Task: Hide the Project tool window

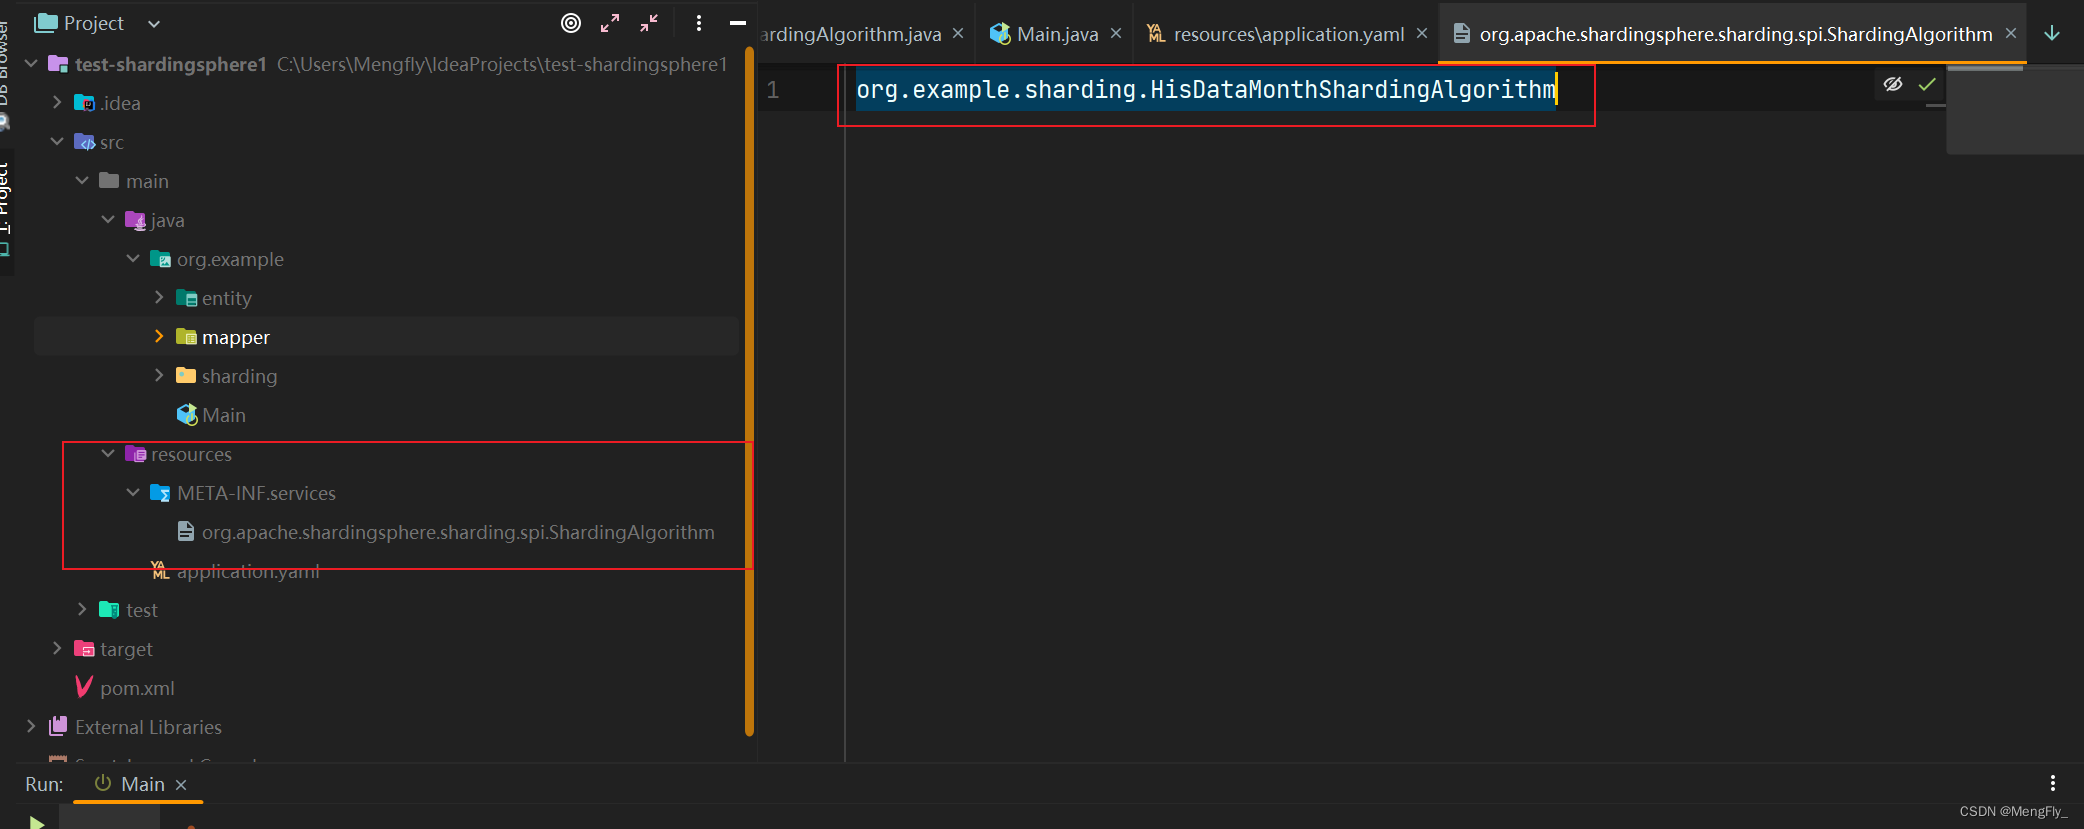Action: point(738,23)
